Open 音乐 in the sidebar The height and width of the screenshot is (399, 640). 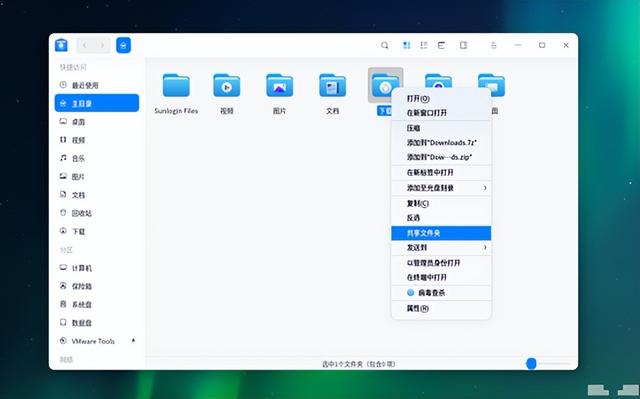click(97, 158)
